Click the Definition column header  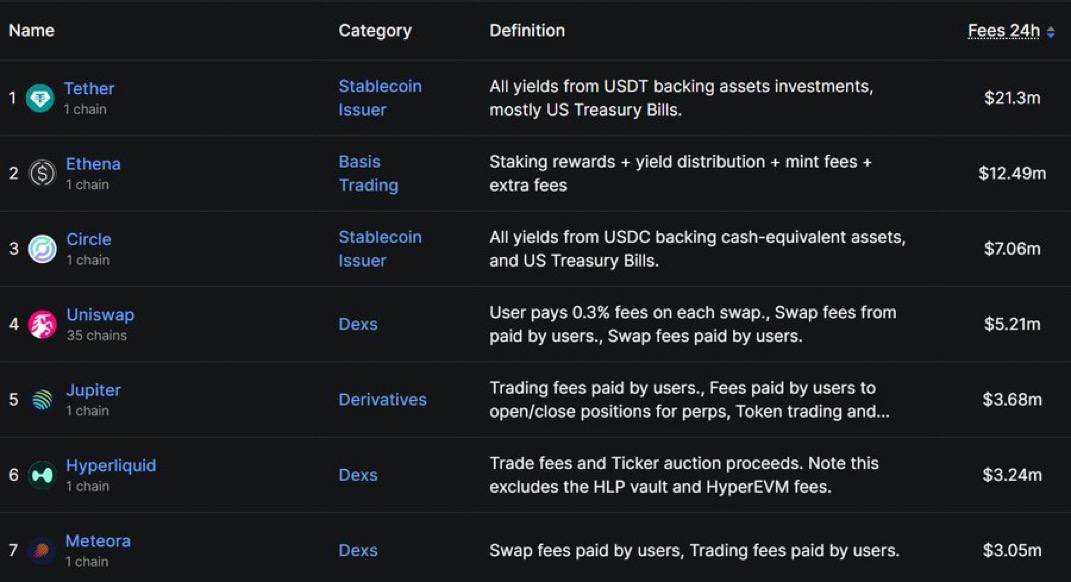[x=527, y=31]
